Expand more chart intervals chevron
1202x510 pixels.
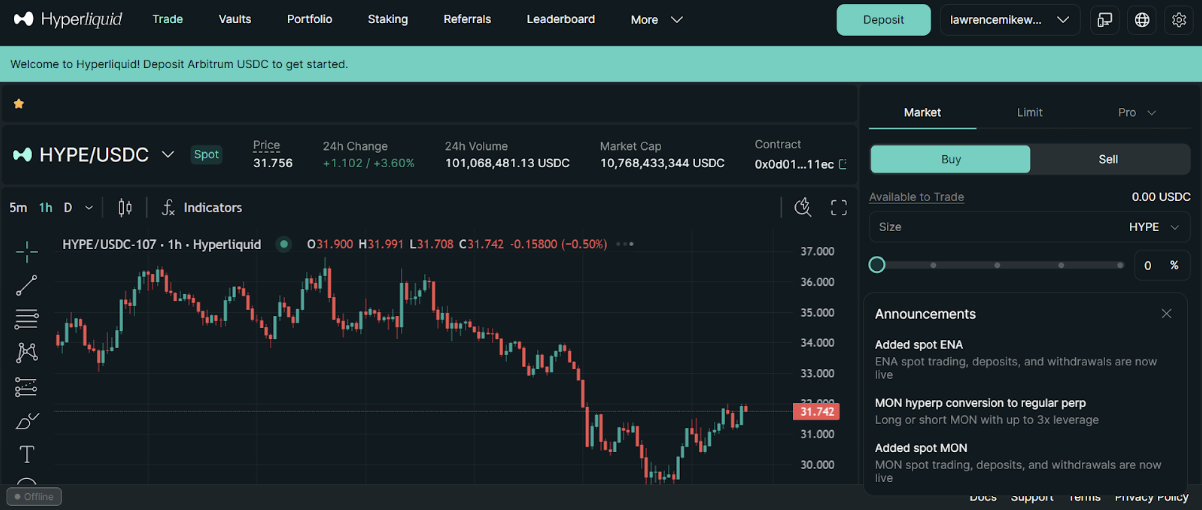pos(89,208)
